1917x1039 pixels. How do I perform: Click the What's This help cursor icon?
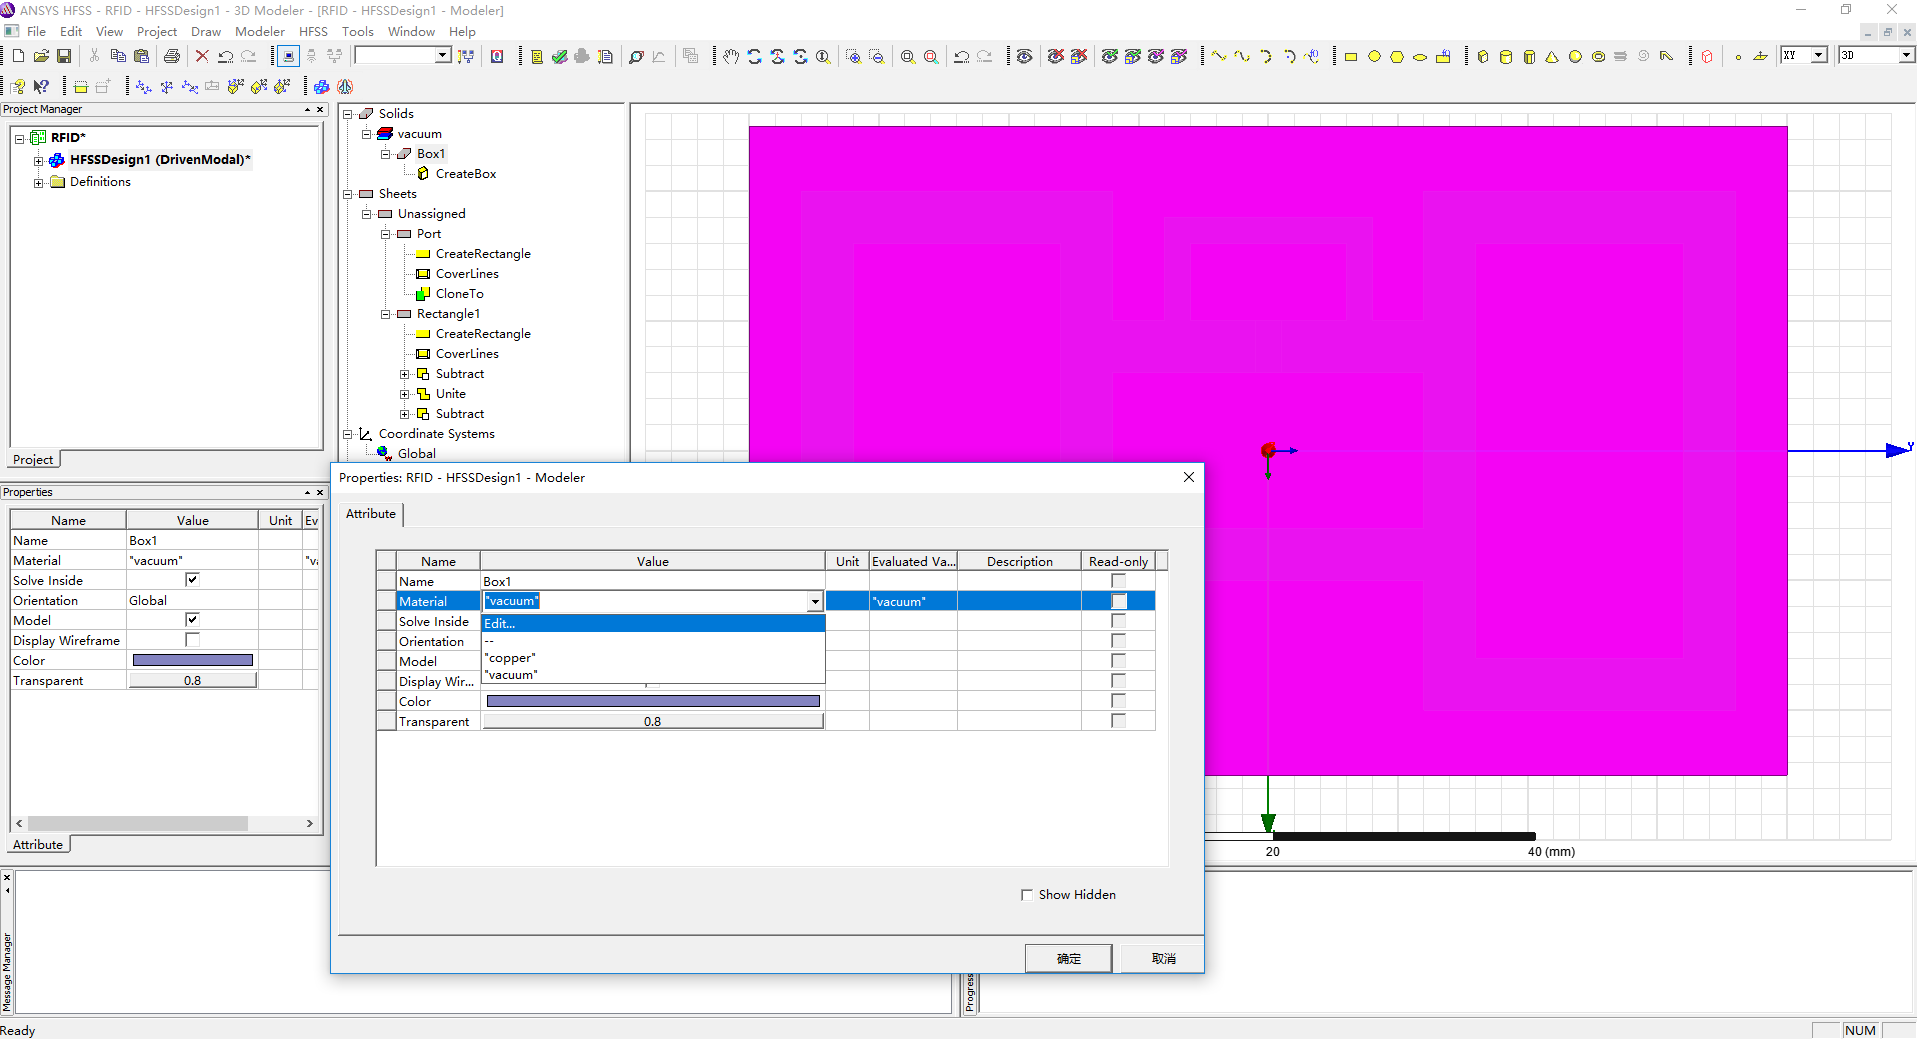[x=41, y=86]
